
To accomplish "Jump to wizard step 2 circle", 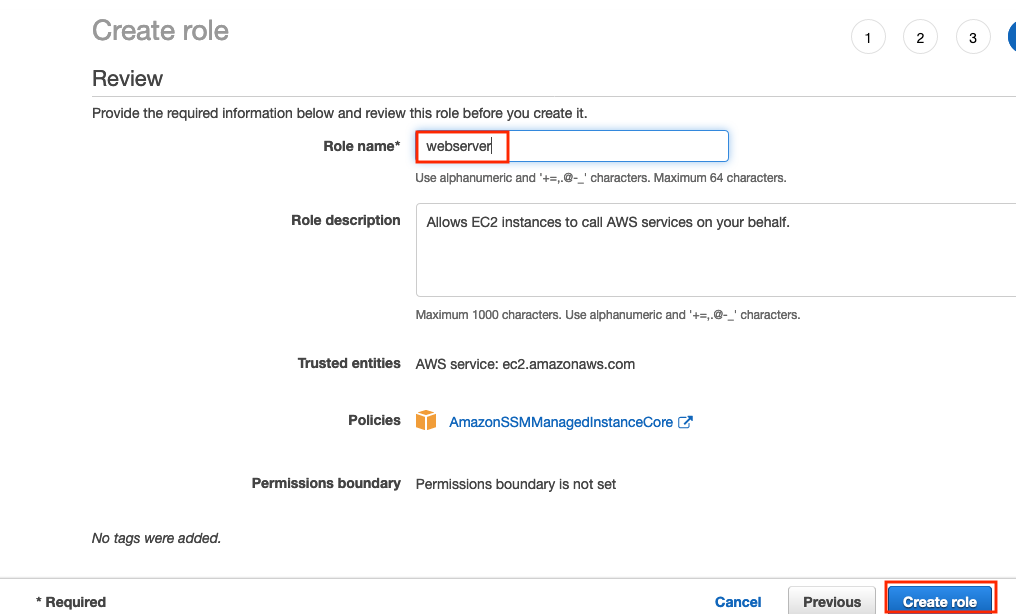I will [x=920, y=38].
